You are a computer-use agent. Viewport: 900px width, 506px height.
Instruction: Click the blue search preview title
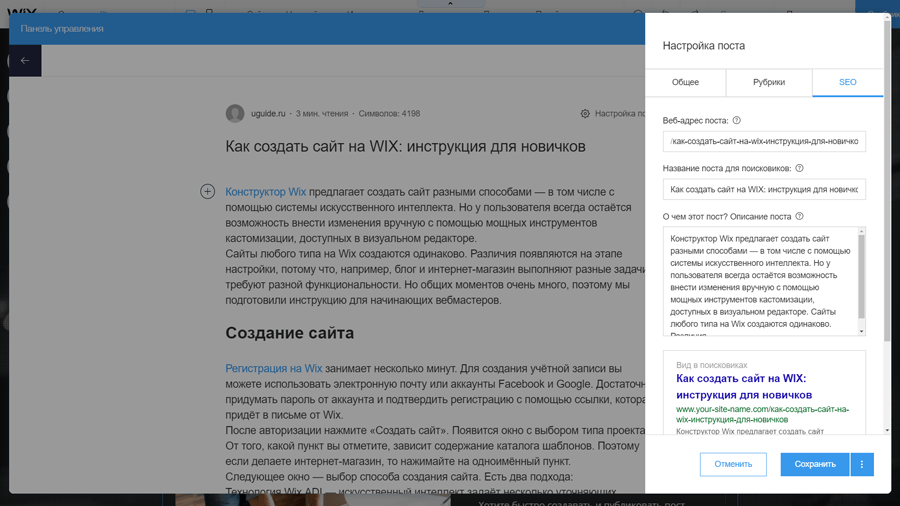tap(741, 387)
